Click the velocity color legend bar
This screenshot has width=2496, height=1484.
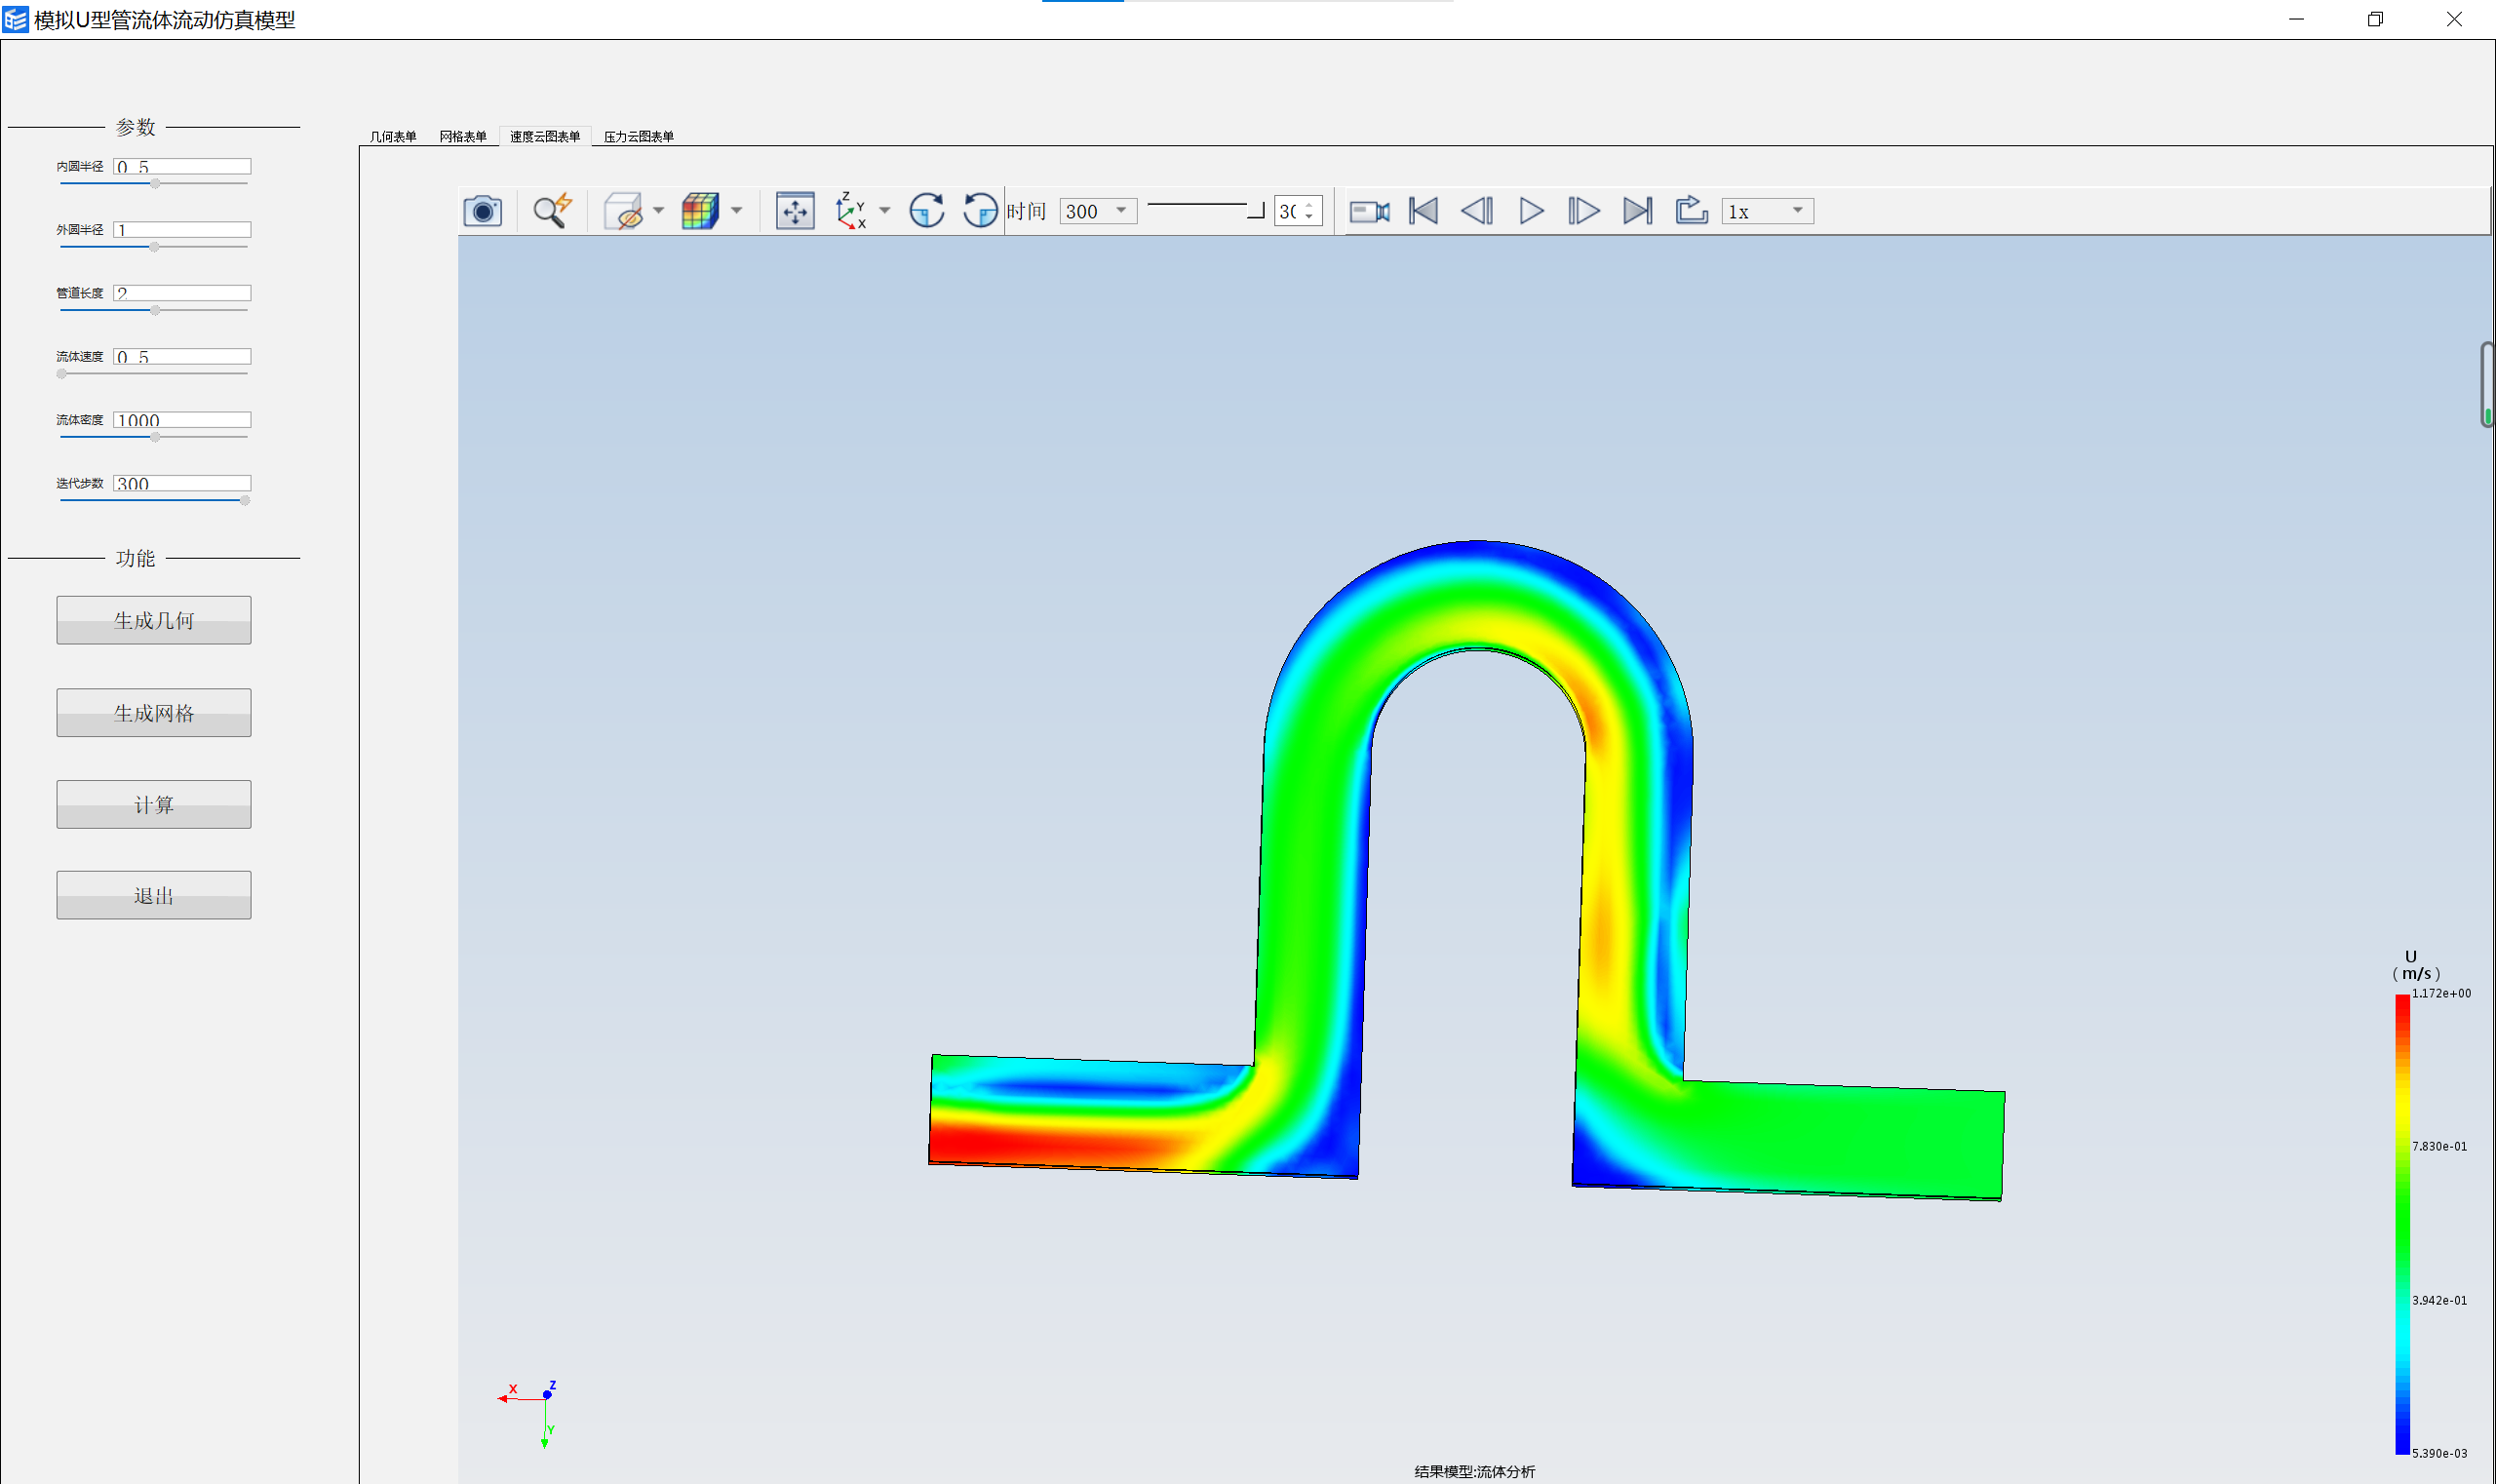point(2402,1224)
